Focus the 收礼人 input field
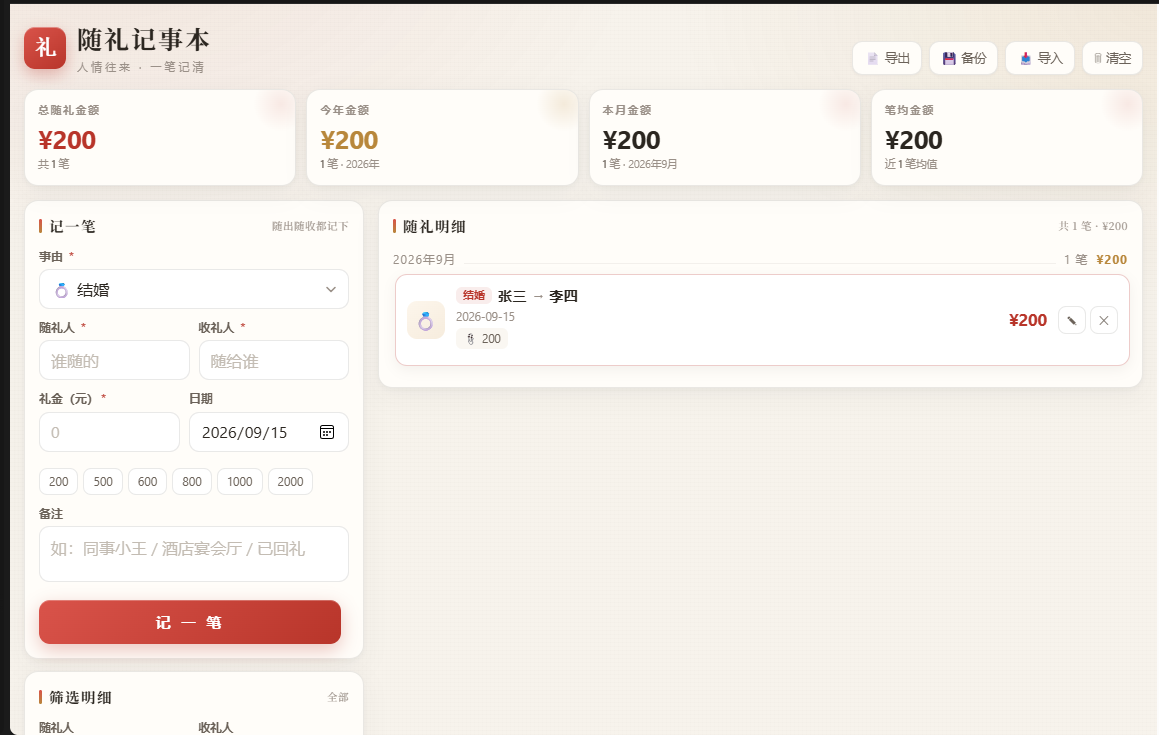Image resolution: width=1159 pixels, height=735 pixels. [273, 360]
